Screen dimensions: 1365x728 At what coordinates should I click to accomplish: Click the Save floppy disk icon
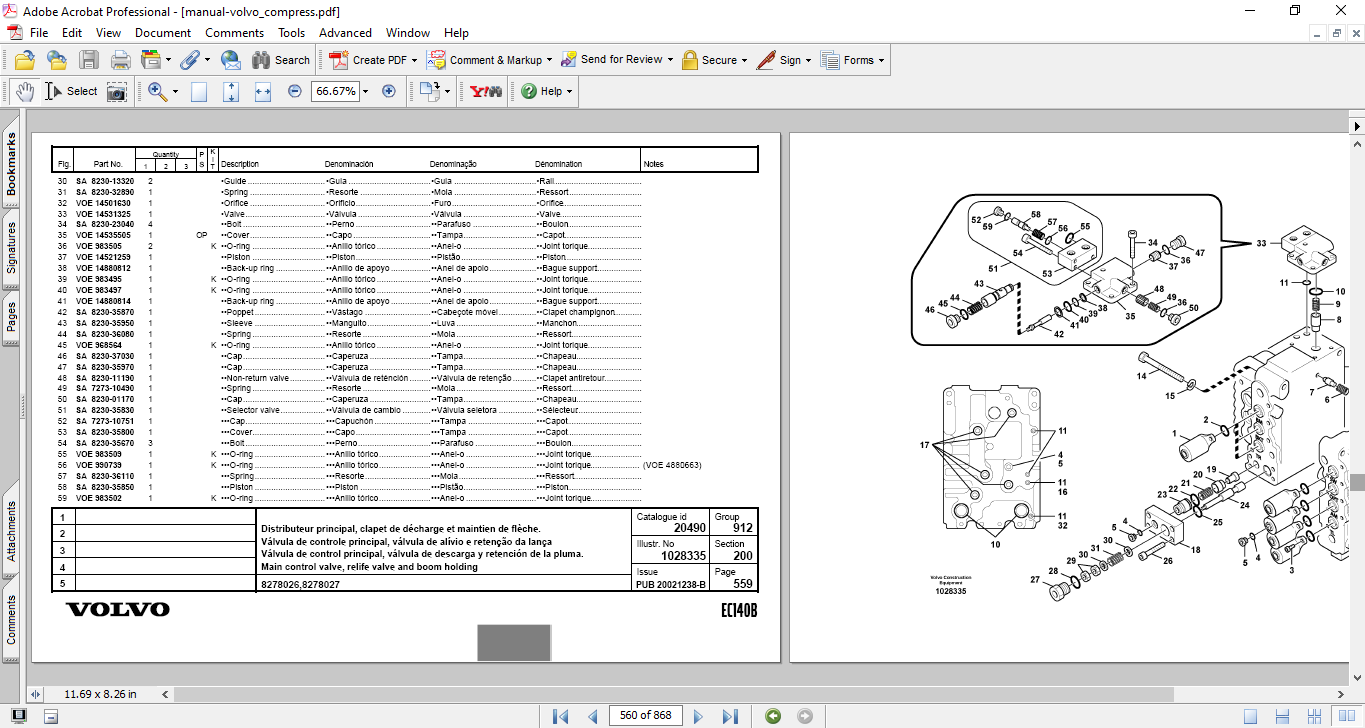pos(89,60)
